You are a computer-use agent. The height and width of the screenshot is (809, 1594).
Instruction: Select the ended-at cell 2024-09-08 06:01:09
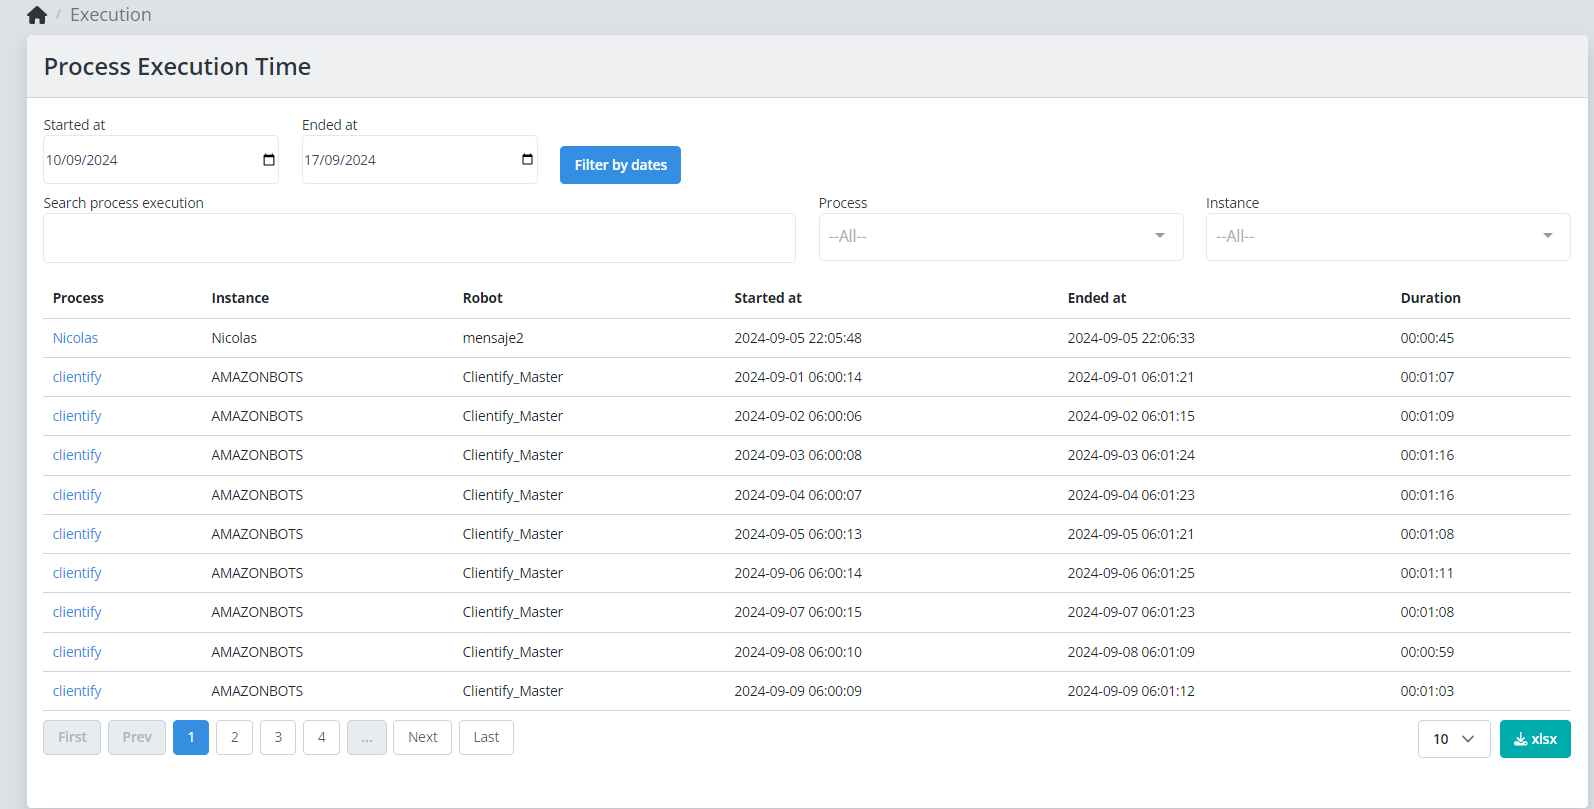(1131, 652)
